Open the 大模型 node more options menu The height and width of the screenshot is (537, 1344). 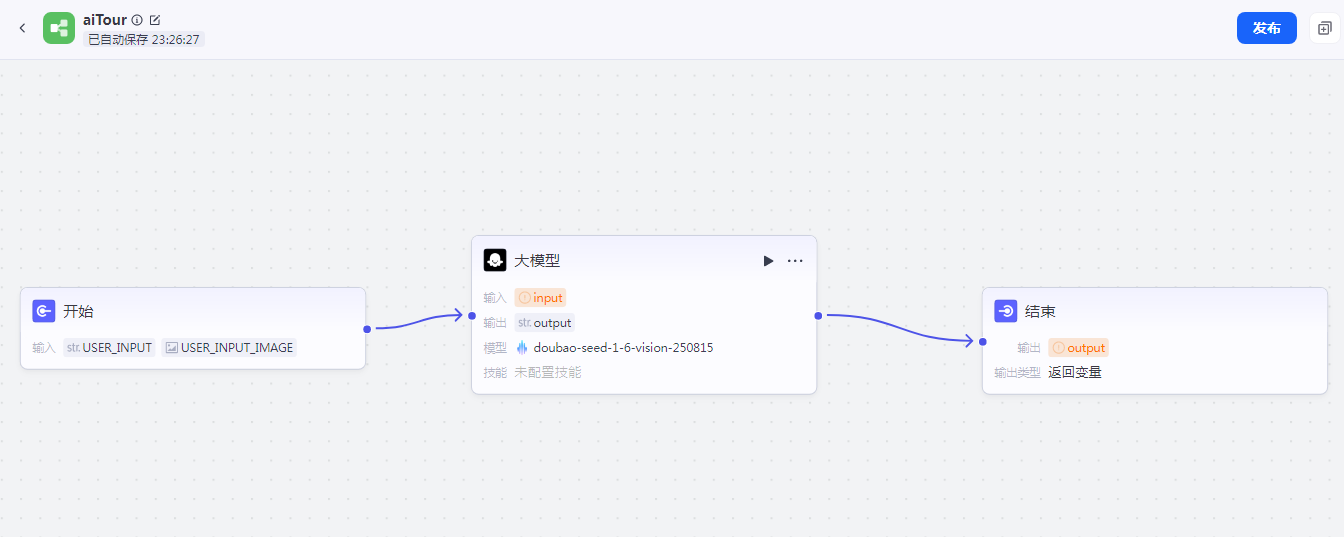[x=795, y=261]
